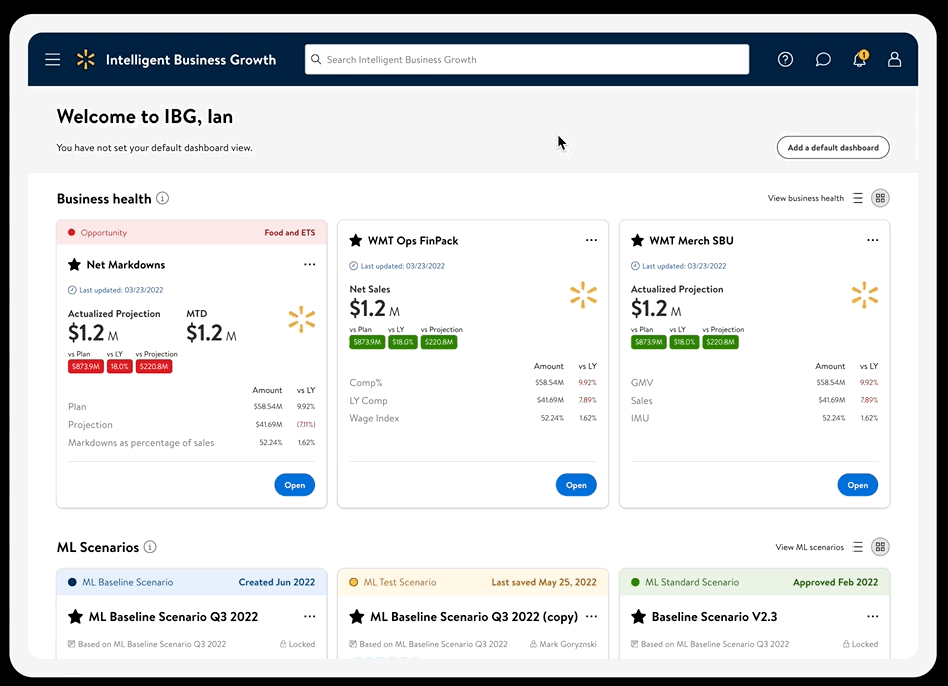Open the WMT Merch SBU card

857,485
